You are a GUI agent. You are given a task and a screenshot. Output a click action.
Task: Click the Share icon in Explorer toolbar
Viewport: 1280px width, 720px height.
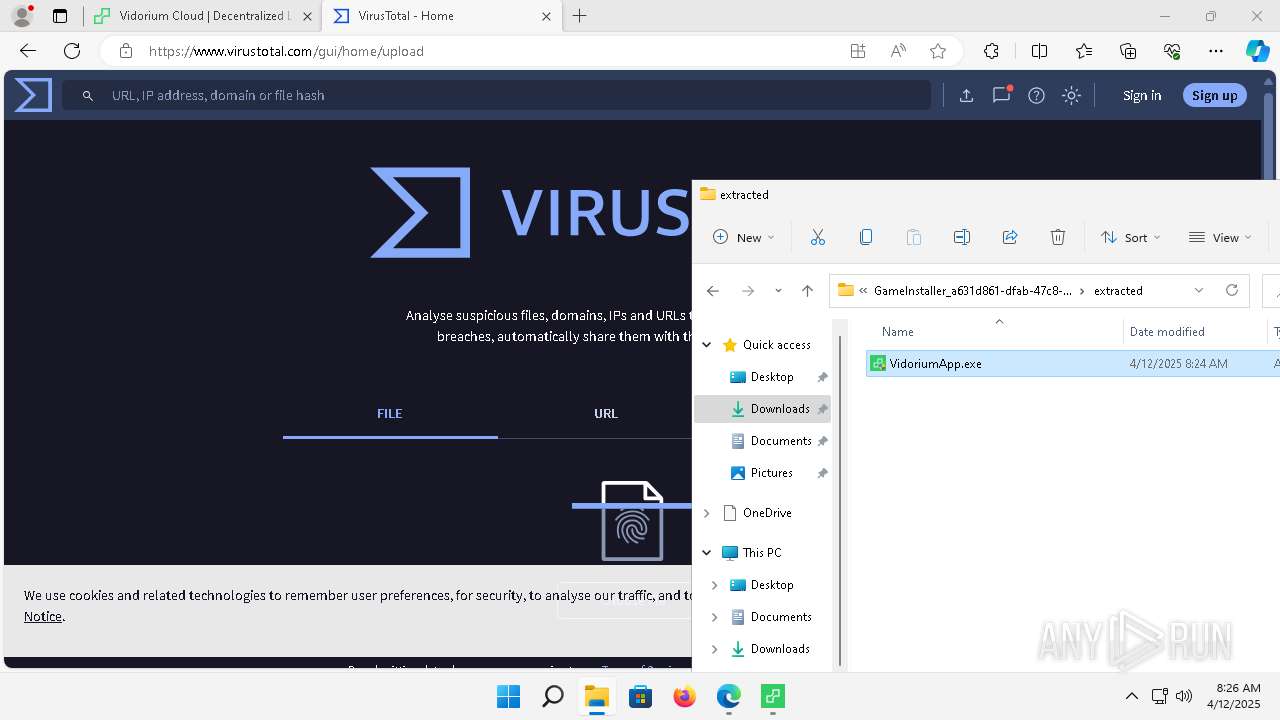pos(1010,237)
